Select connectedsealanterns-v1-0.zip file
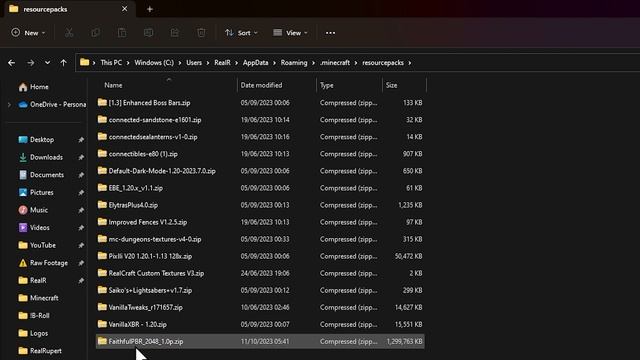 [x=260, y=137]
